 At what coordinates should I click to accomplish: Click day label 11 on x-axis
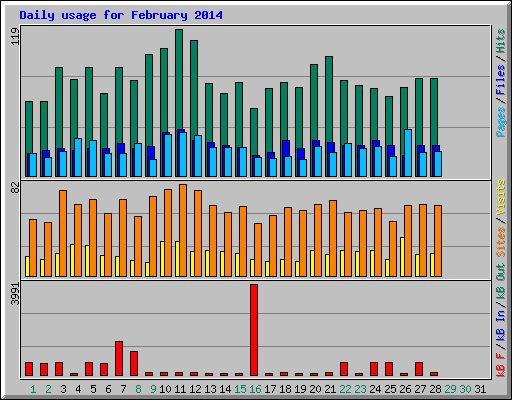pos(180,389)
